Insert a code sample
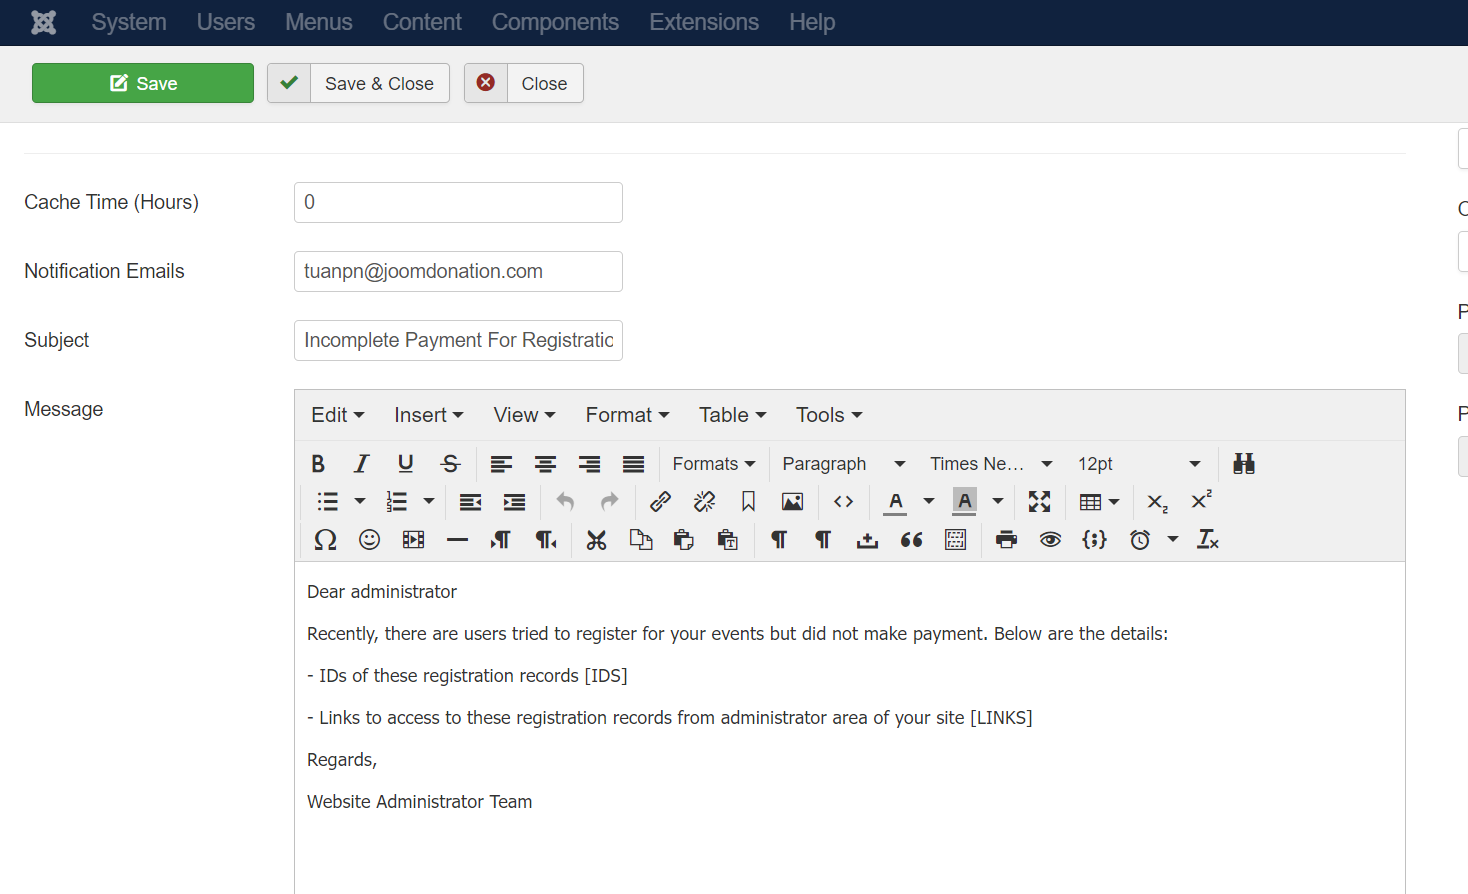Viewport: 1468px width, 894px height. 1094,540
